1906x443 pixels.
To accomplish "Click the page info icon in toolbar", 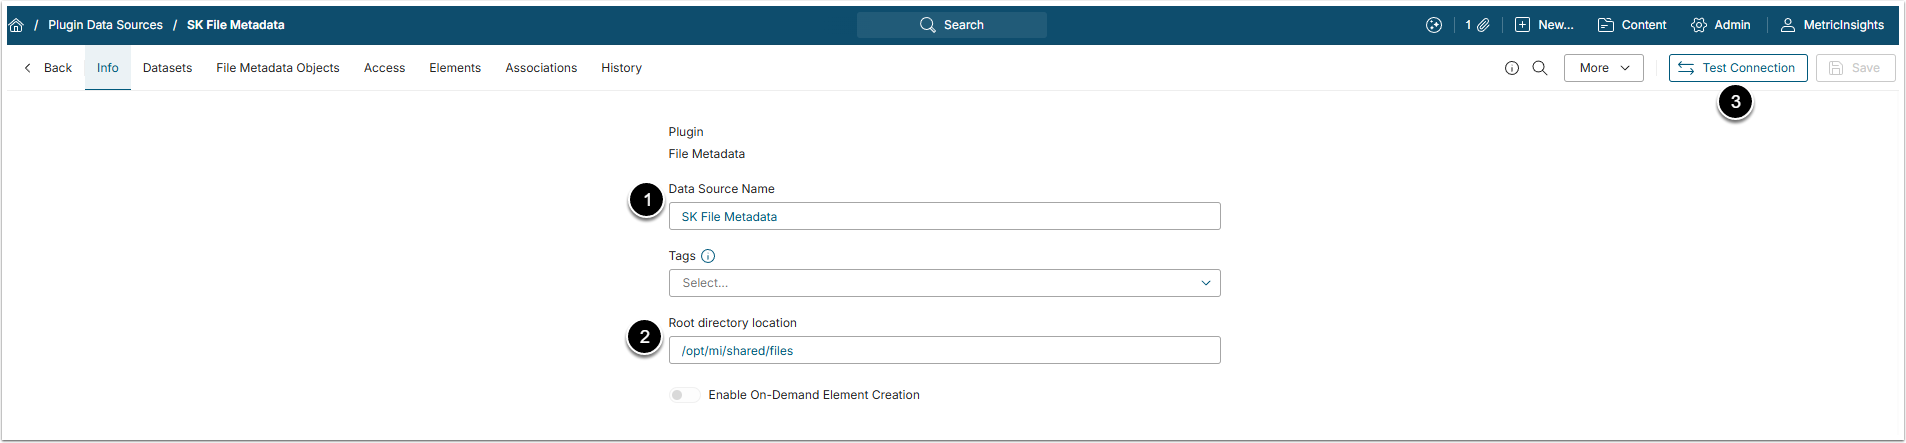I will (x=1512, y=68).
